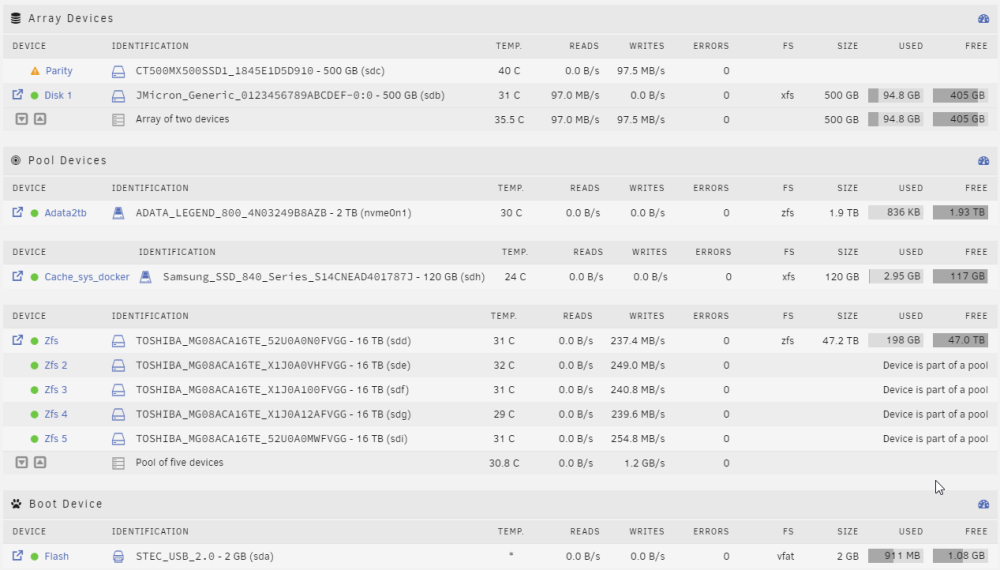The image size is (1000, 570).
Task: Click the drive icon for TOSHIBA X1J0A12AFVGG
Action: pyautogui.click(x=118, y=414)
